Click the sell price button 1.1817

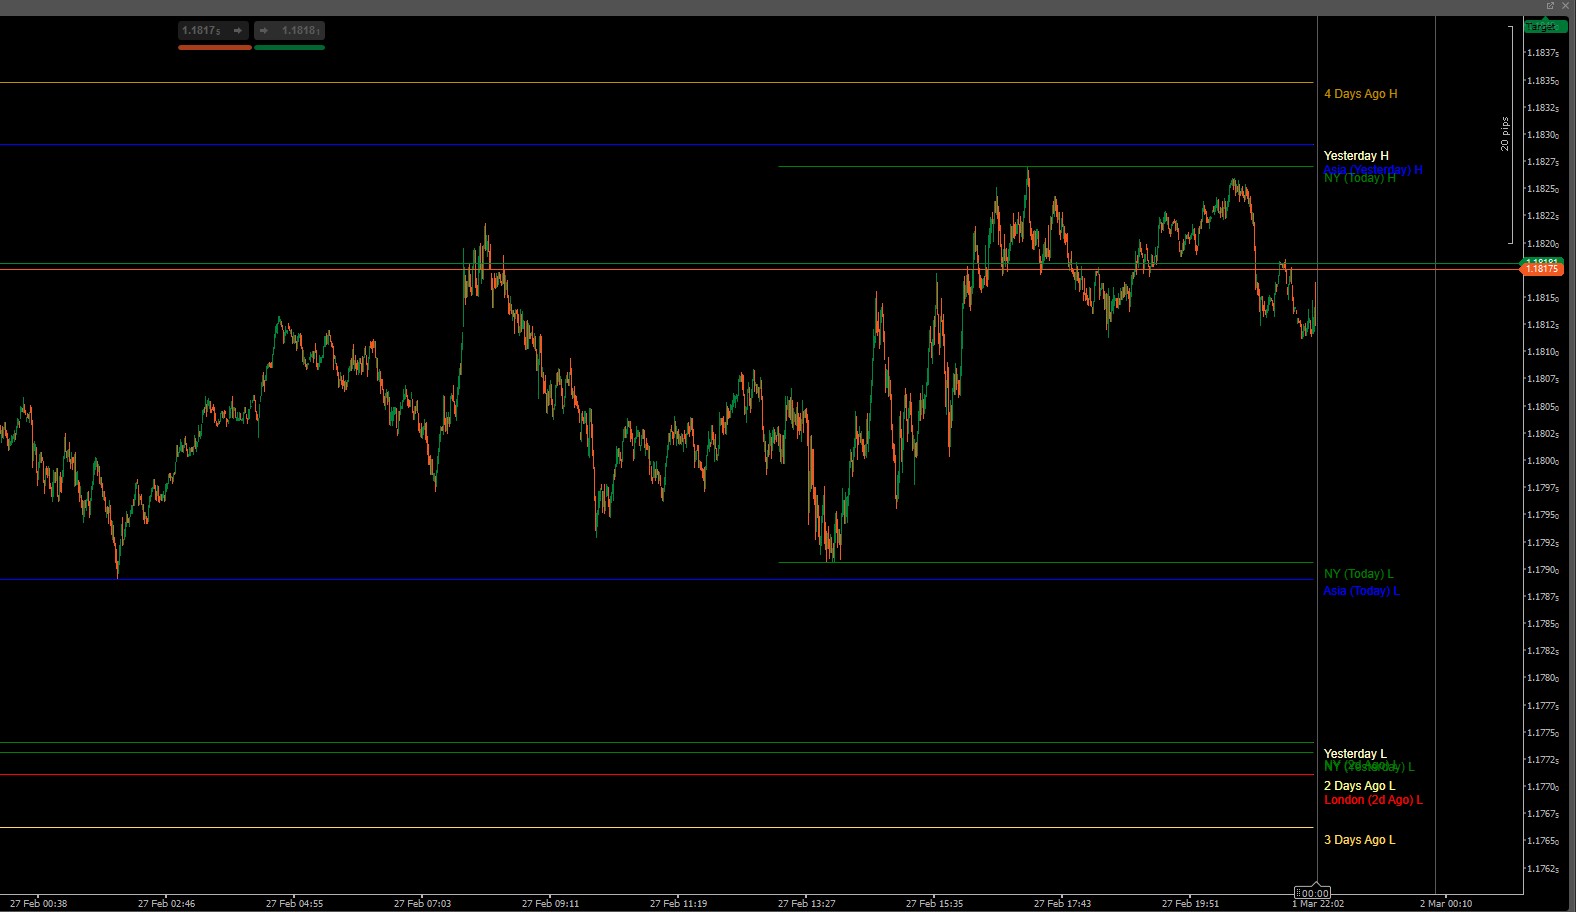[x=214, y=31]
